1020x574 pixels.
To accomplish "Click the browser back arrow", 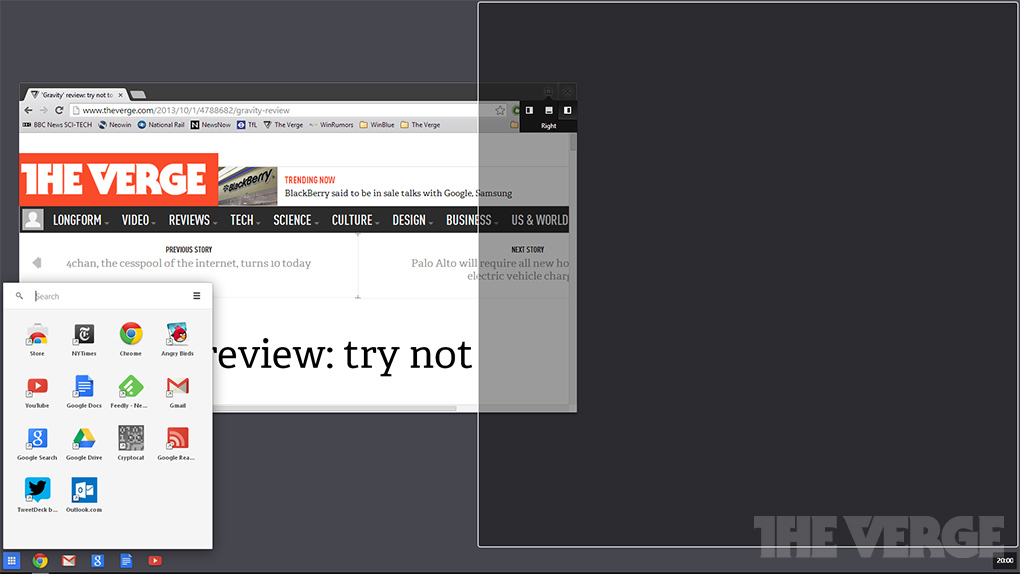I will coord(28,111).
